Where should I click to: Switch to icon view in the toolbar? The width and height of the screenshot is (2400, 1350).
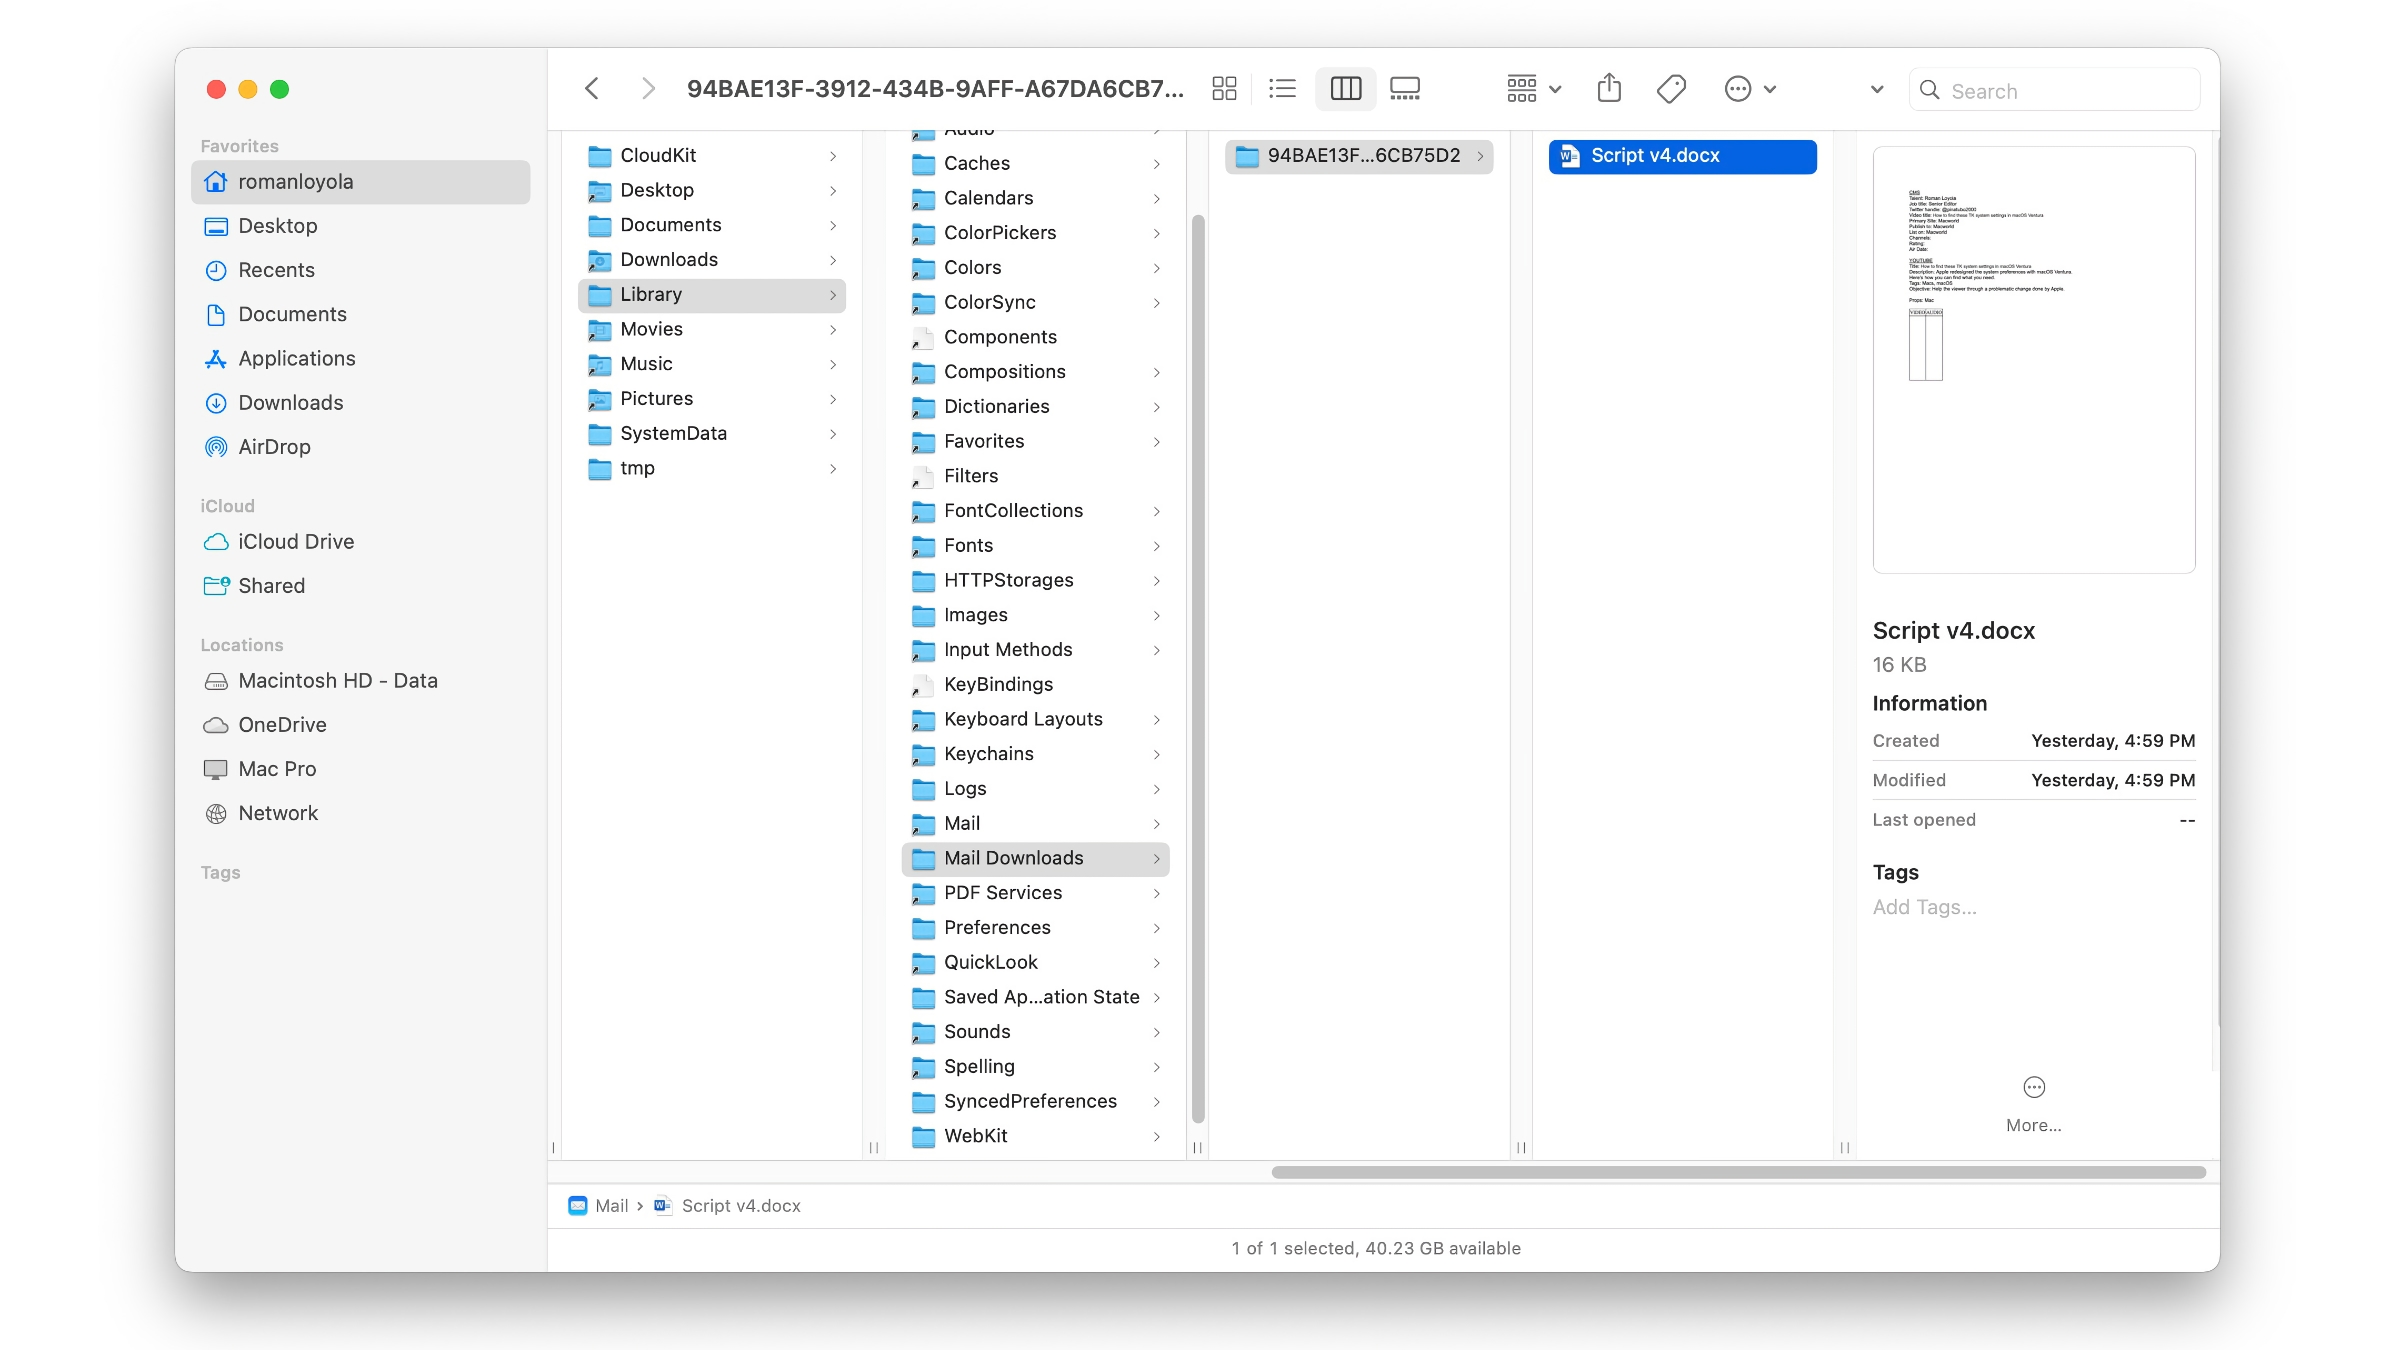click(x=1224, y=89)
